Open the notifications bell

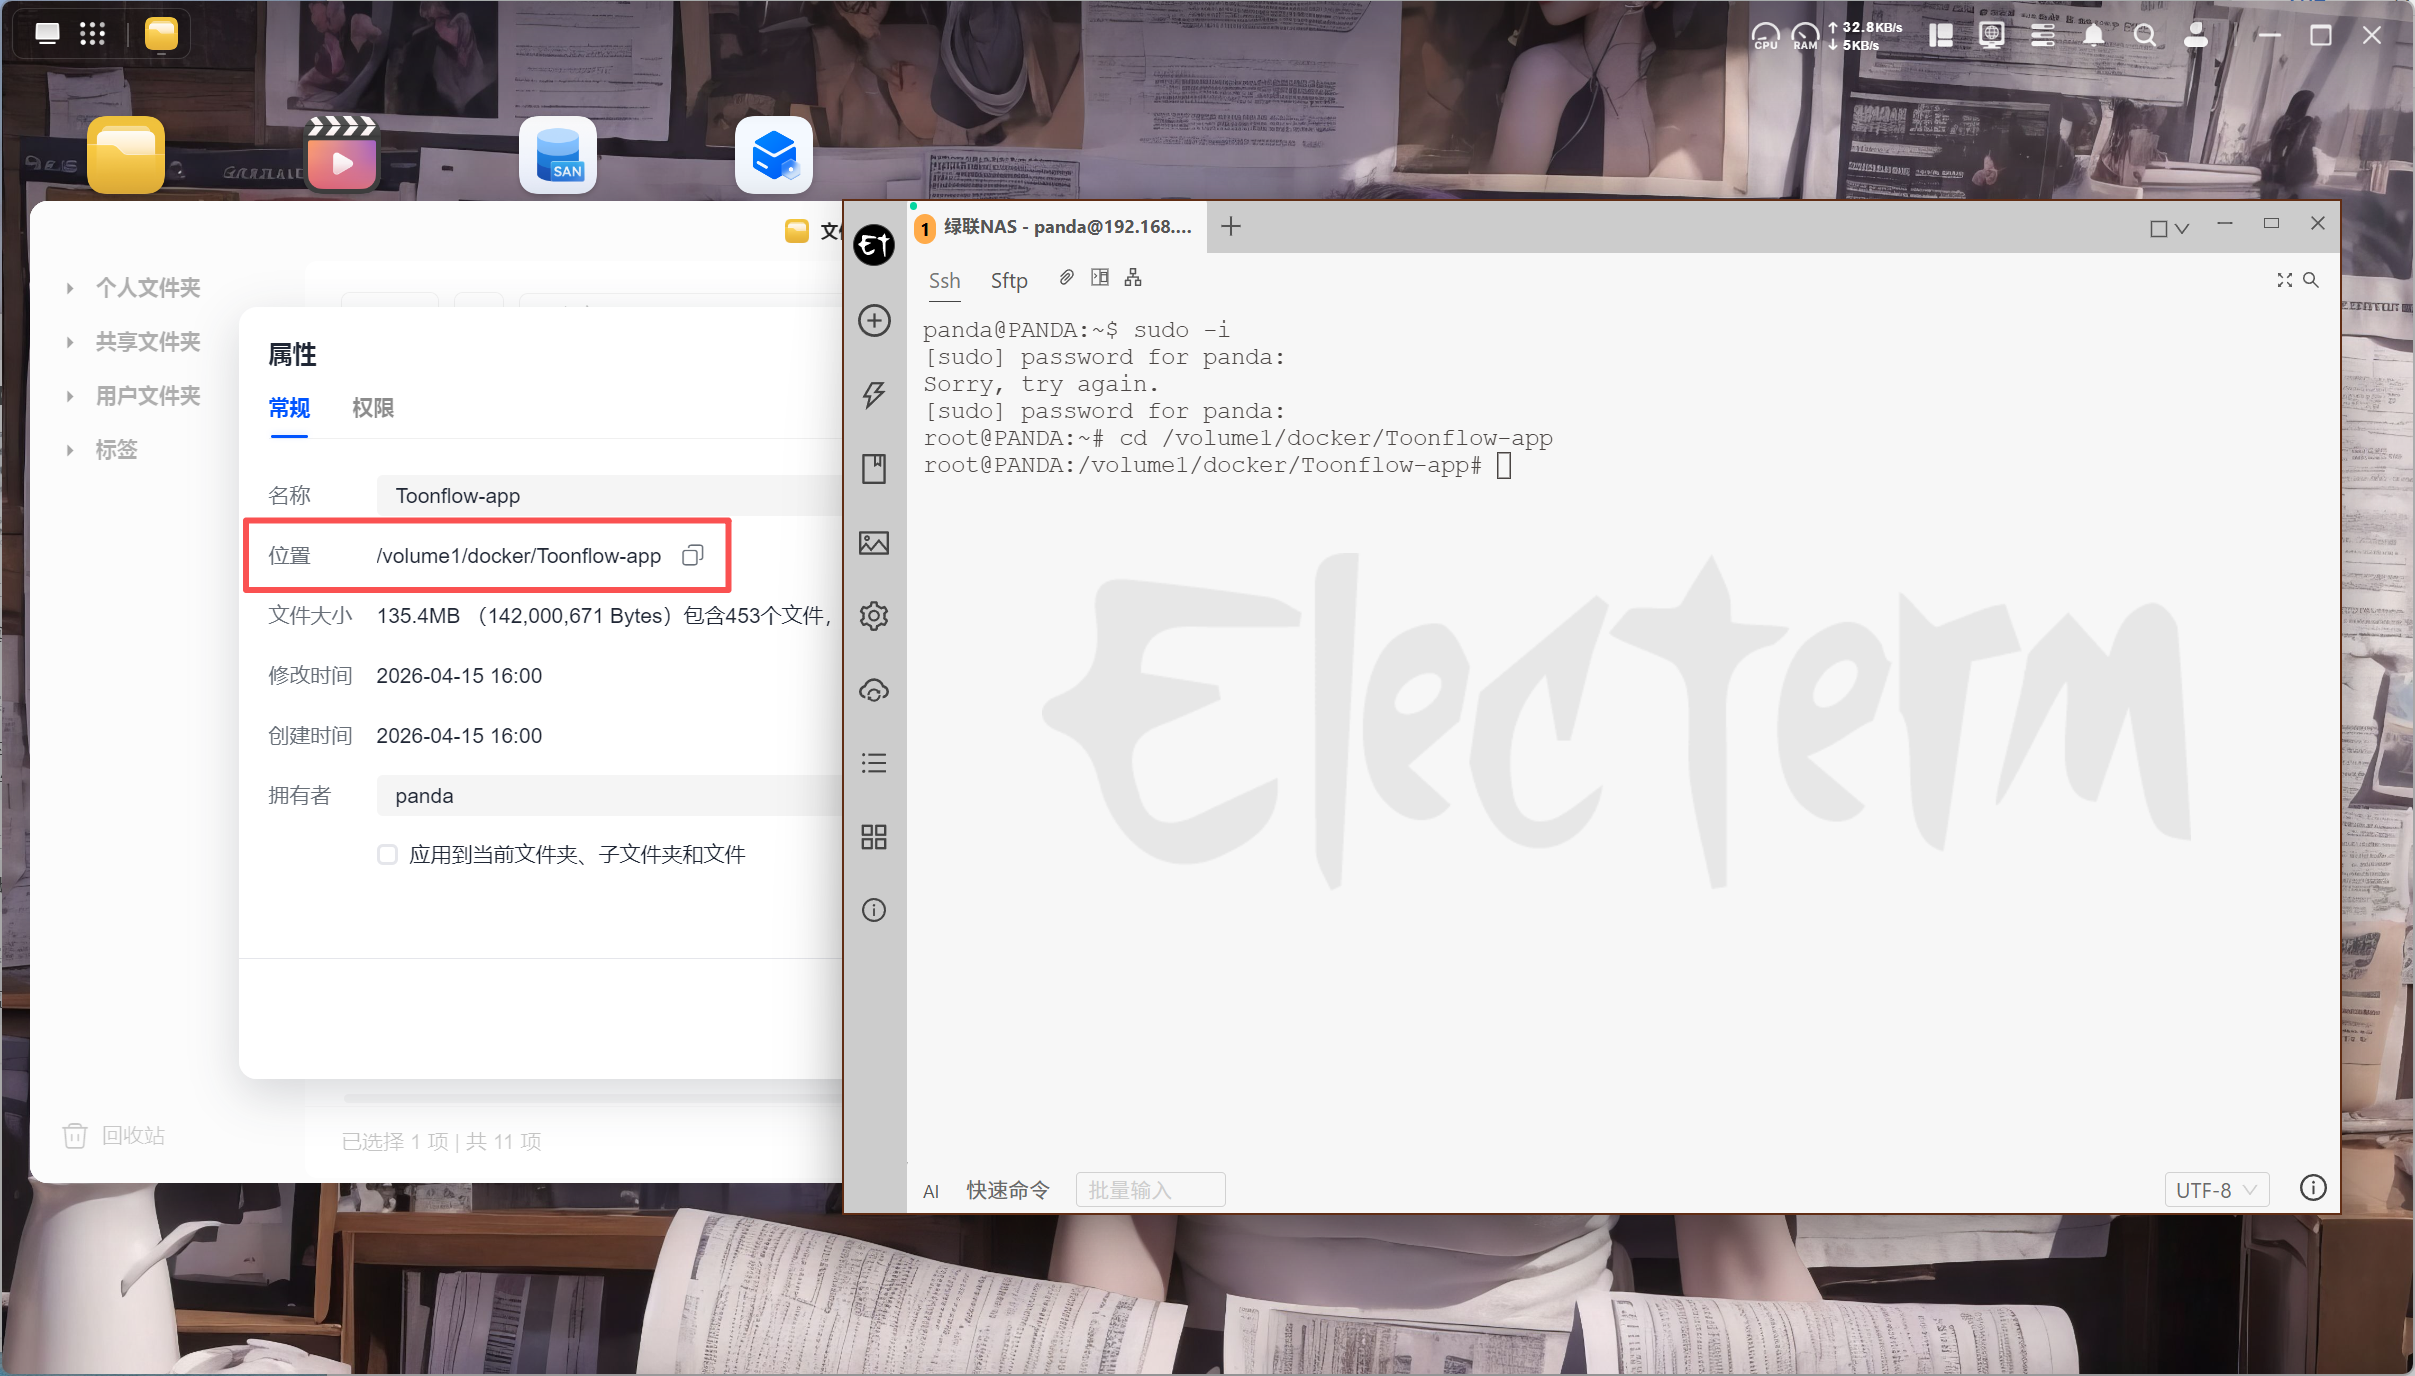2093,36
